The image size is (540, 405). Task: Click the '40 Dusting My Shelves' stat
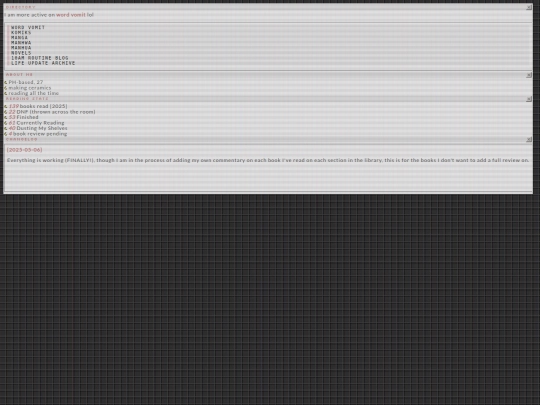(x=38, y=128)
